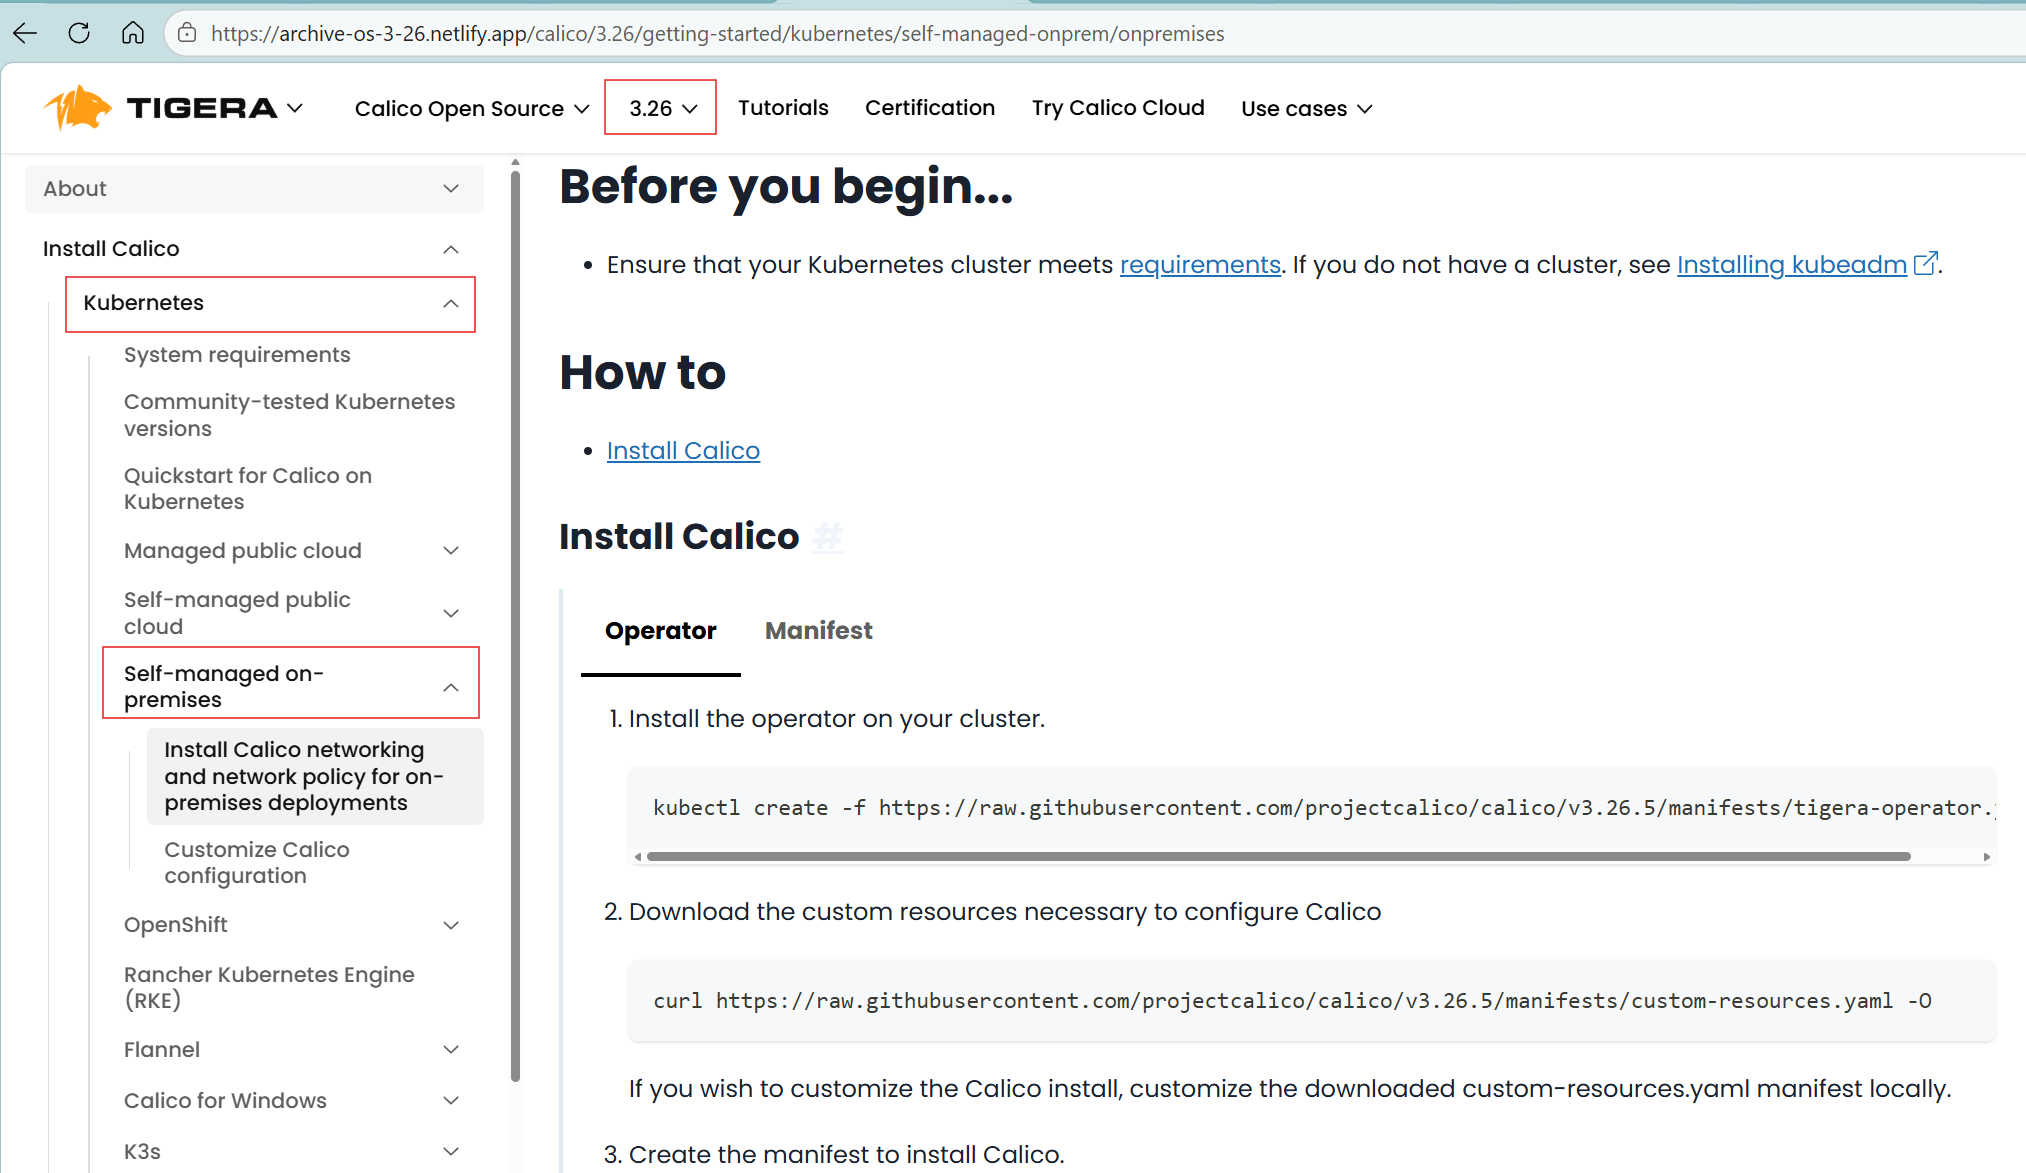
Task: Click the left scroll arrow of kubectl code block
Action: [638, 857]
